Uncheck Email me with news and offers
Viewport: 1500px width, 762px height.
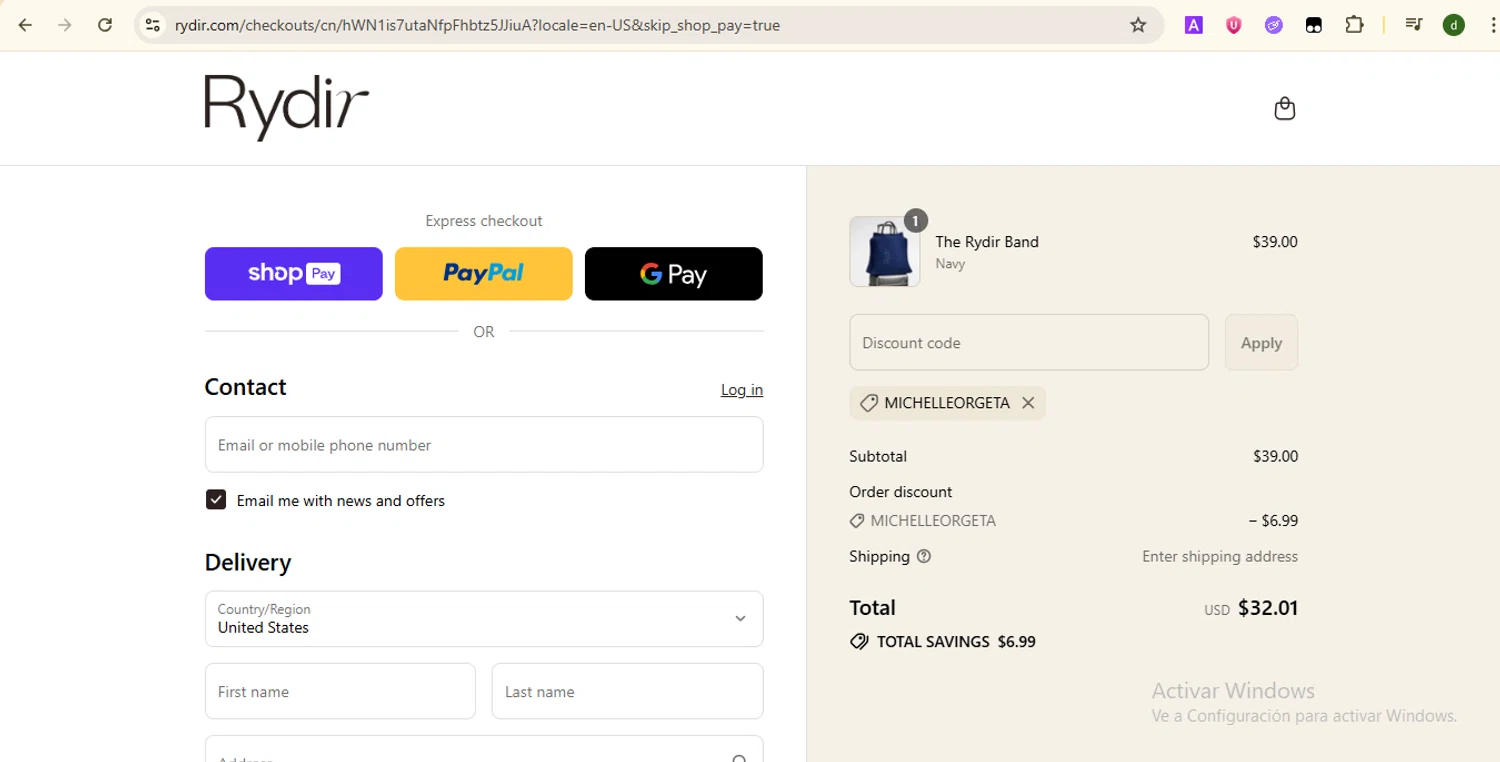[x=216, y=500]
